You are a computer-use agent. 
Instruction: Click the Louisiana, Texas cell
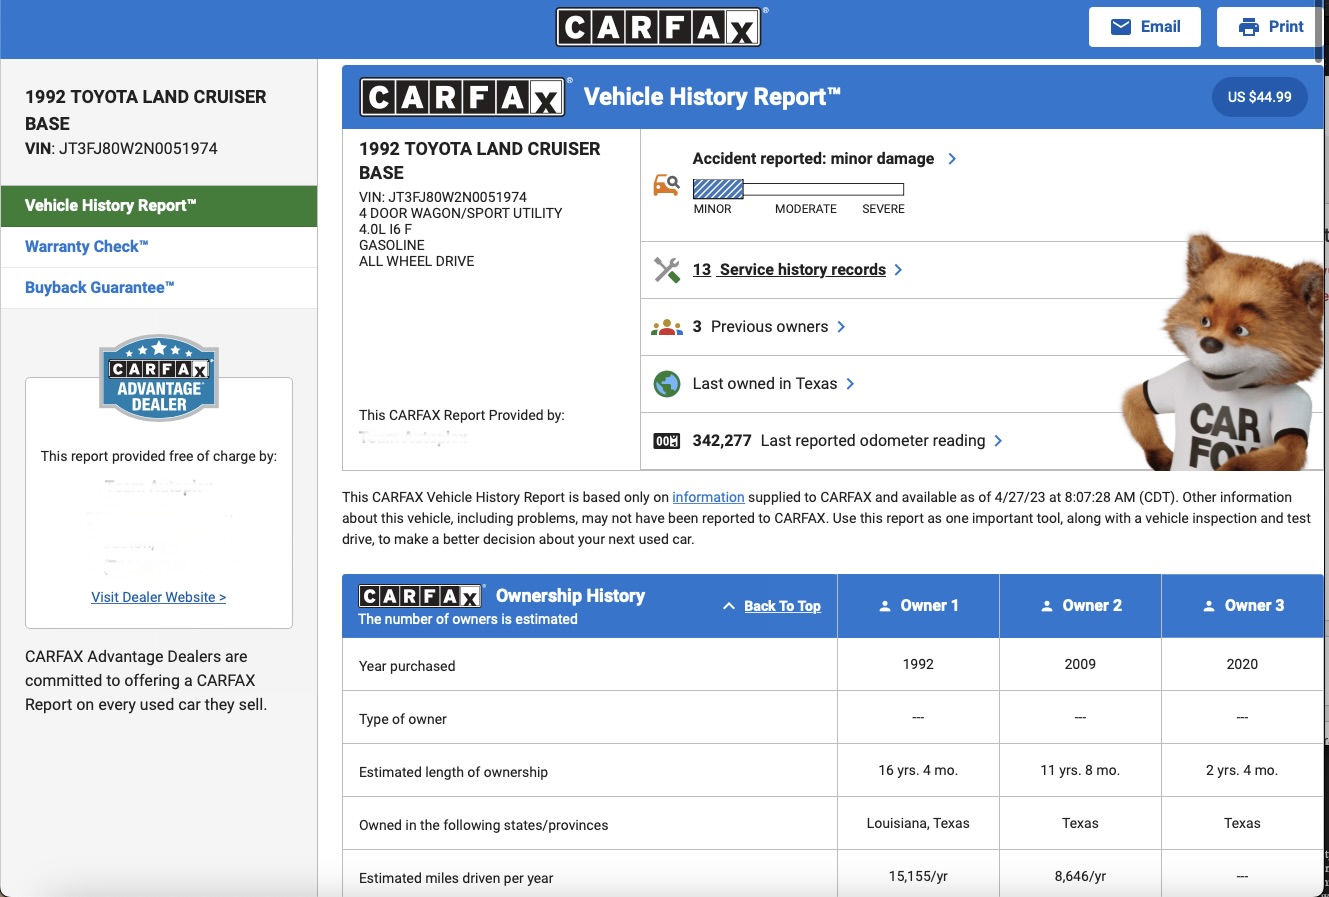[x=918, y=823]
